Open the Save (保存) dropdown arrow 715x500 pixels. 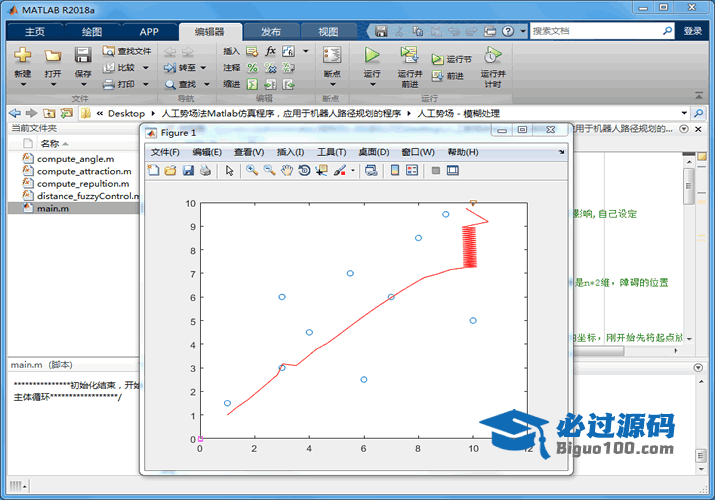(x=83, y=84)
